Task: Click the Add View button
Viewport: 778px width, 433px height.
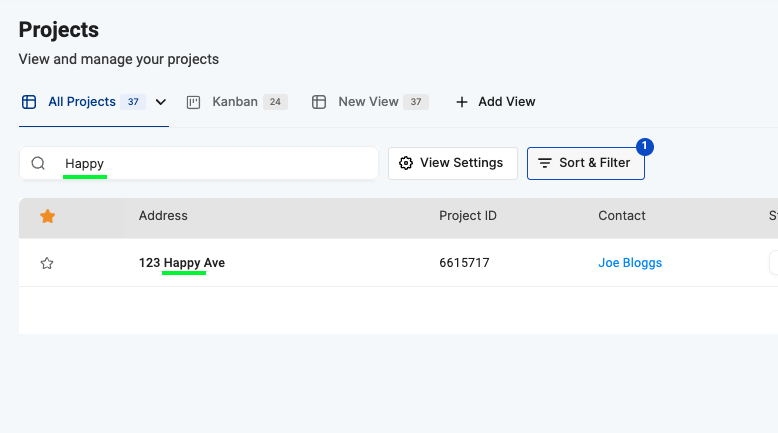Action: point(496,102)
